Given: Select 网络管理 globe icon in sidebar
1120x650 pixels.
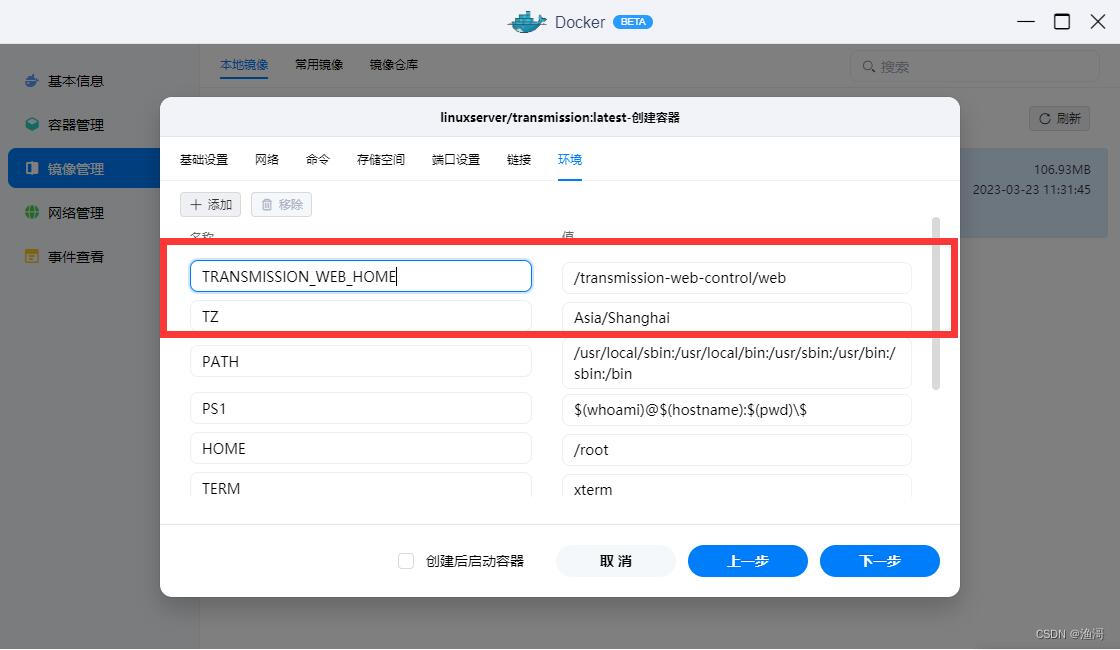Looking at the screenshot, I should (32, 213).
